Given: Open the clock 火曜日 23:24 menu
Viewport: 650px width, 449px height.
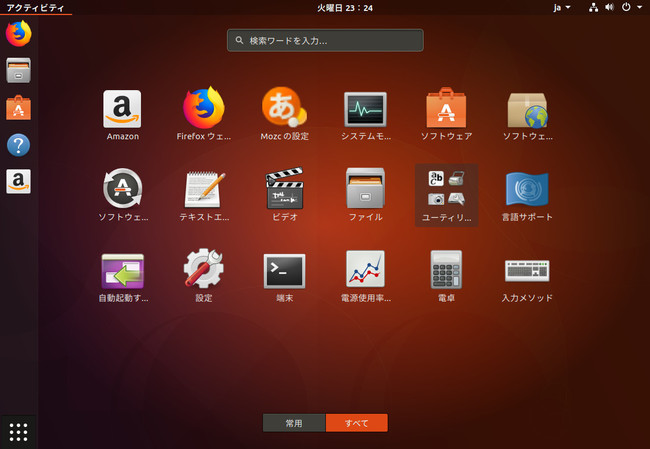Looking at the screenshot, I should [345, 7].
